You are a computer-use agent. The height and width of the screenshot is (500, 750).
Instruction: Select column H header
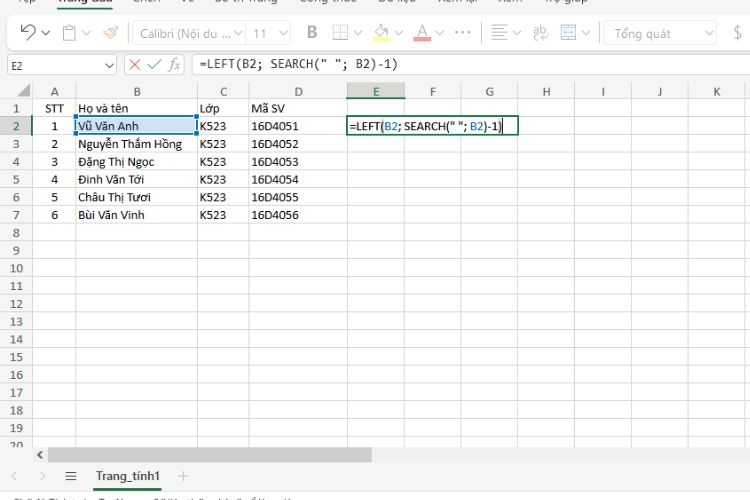[x=546, y=91]
